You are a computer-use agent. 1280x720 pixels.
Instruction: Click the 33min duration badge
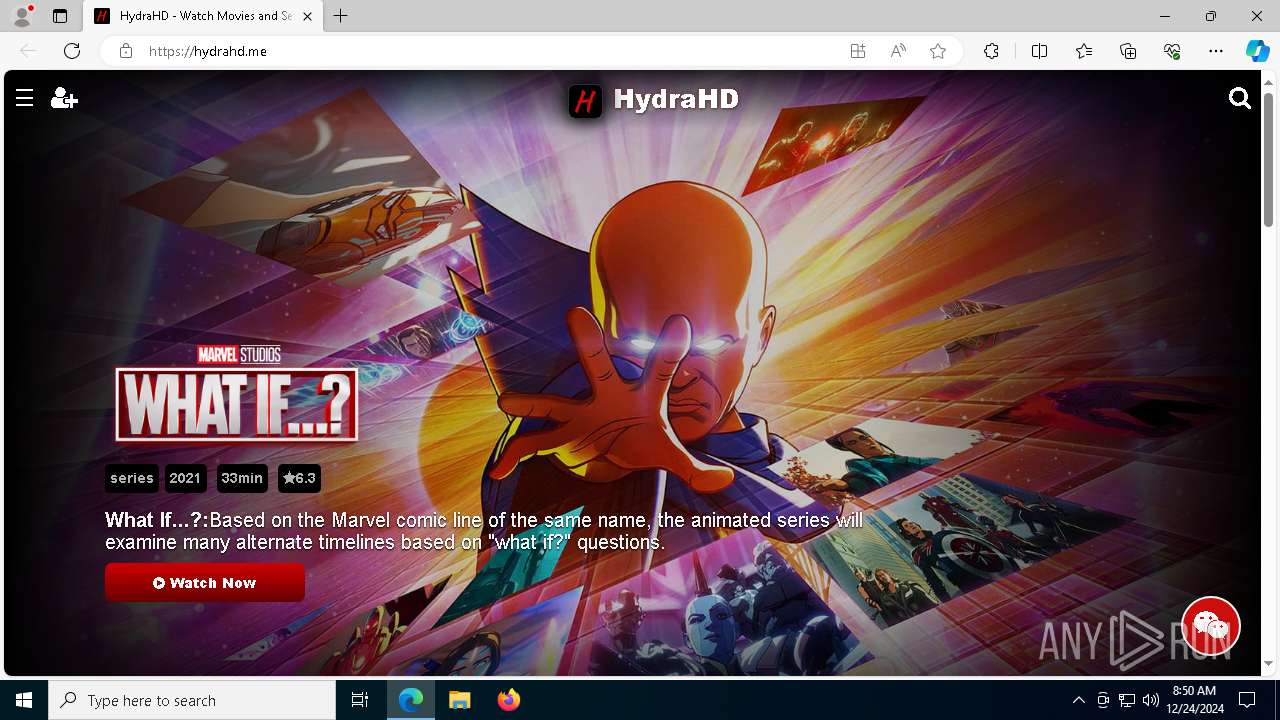pos(242,478)
